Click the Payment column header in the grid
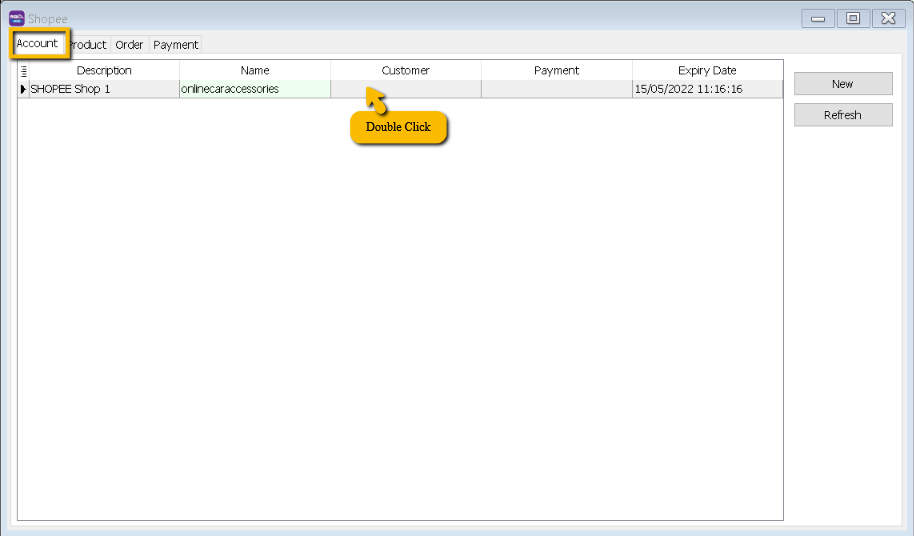This screenshot has width=914, height=536. (556, 71)
